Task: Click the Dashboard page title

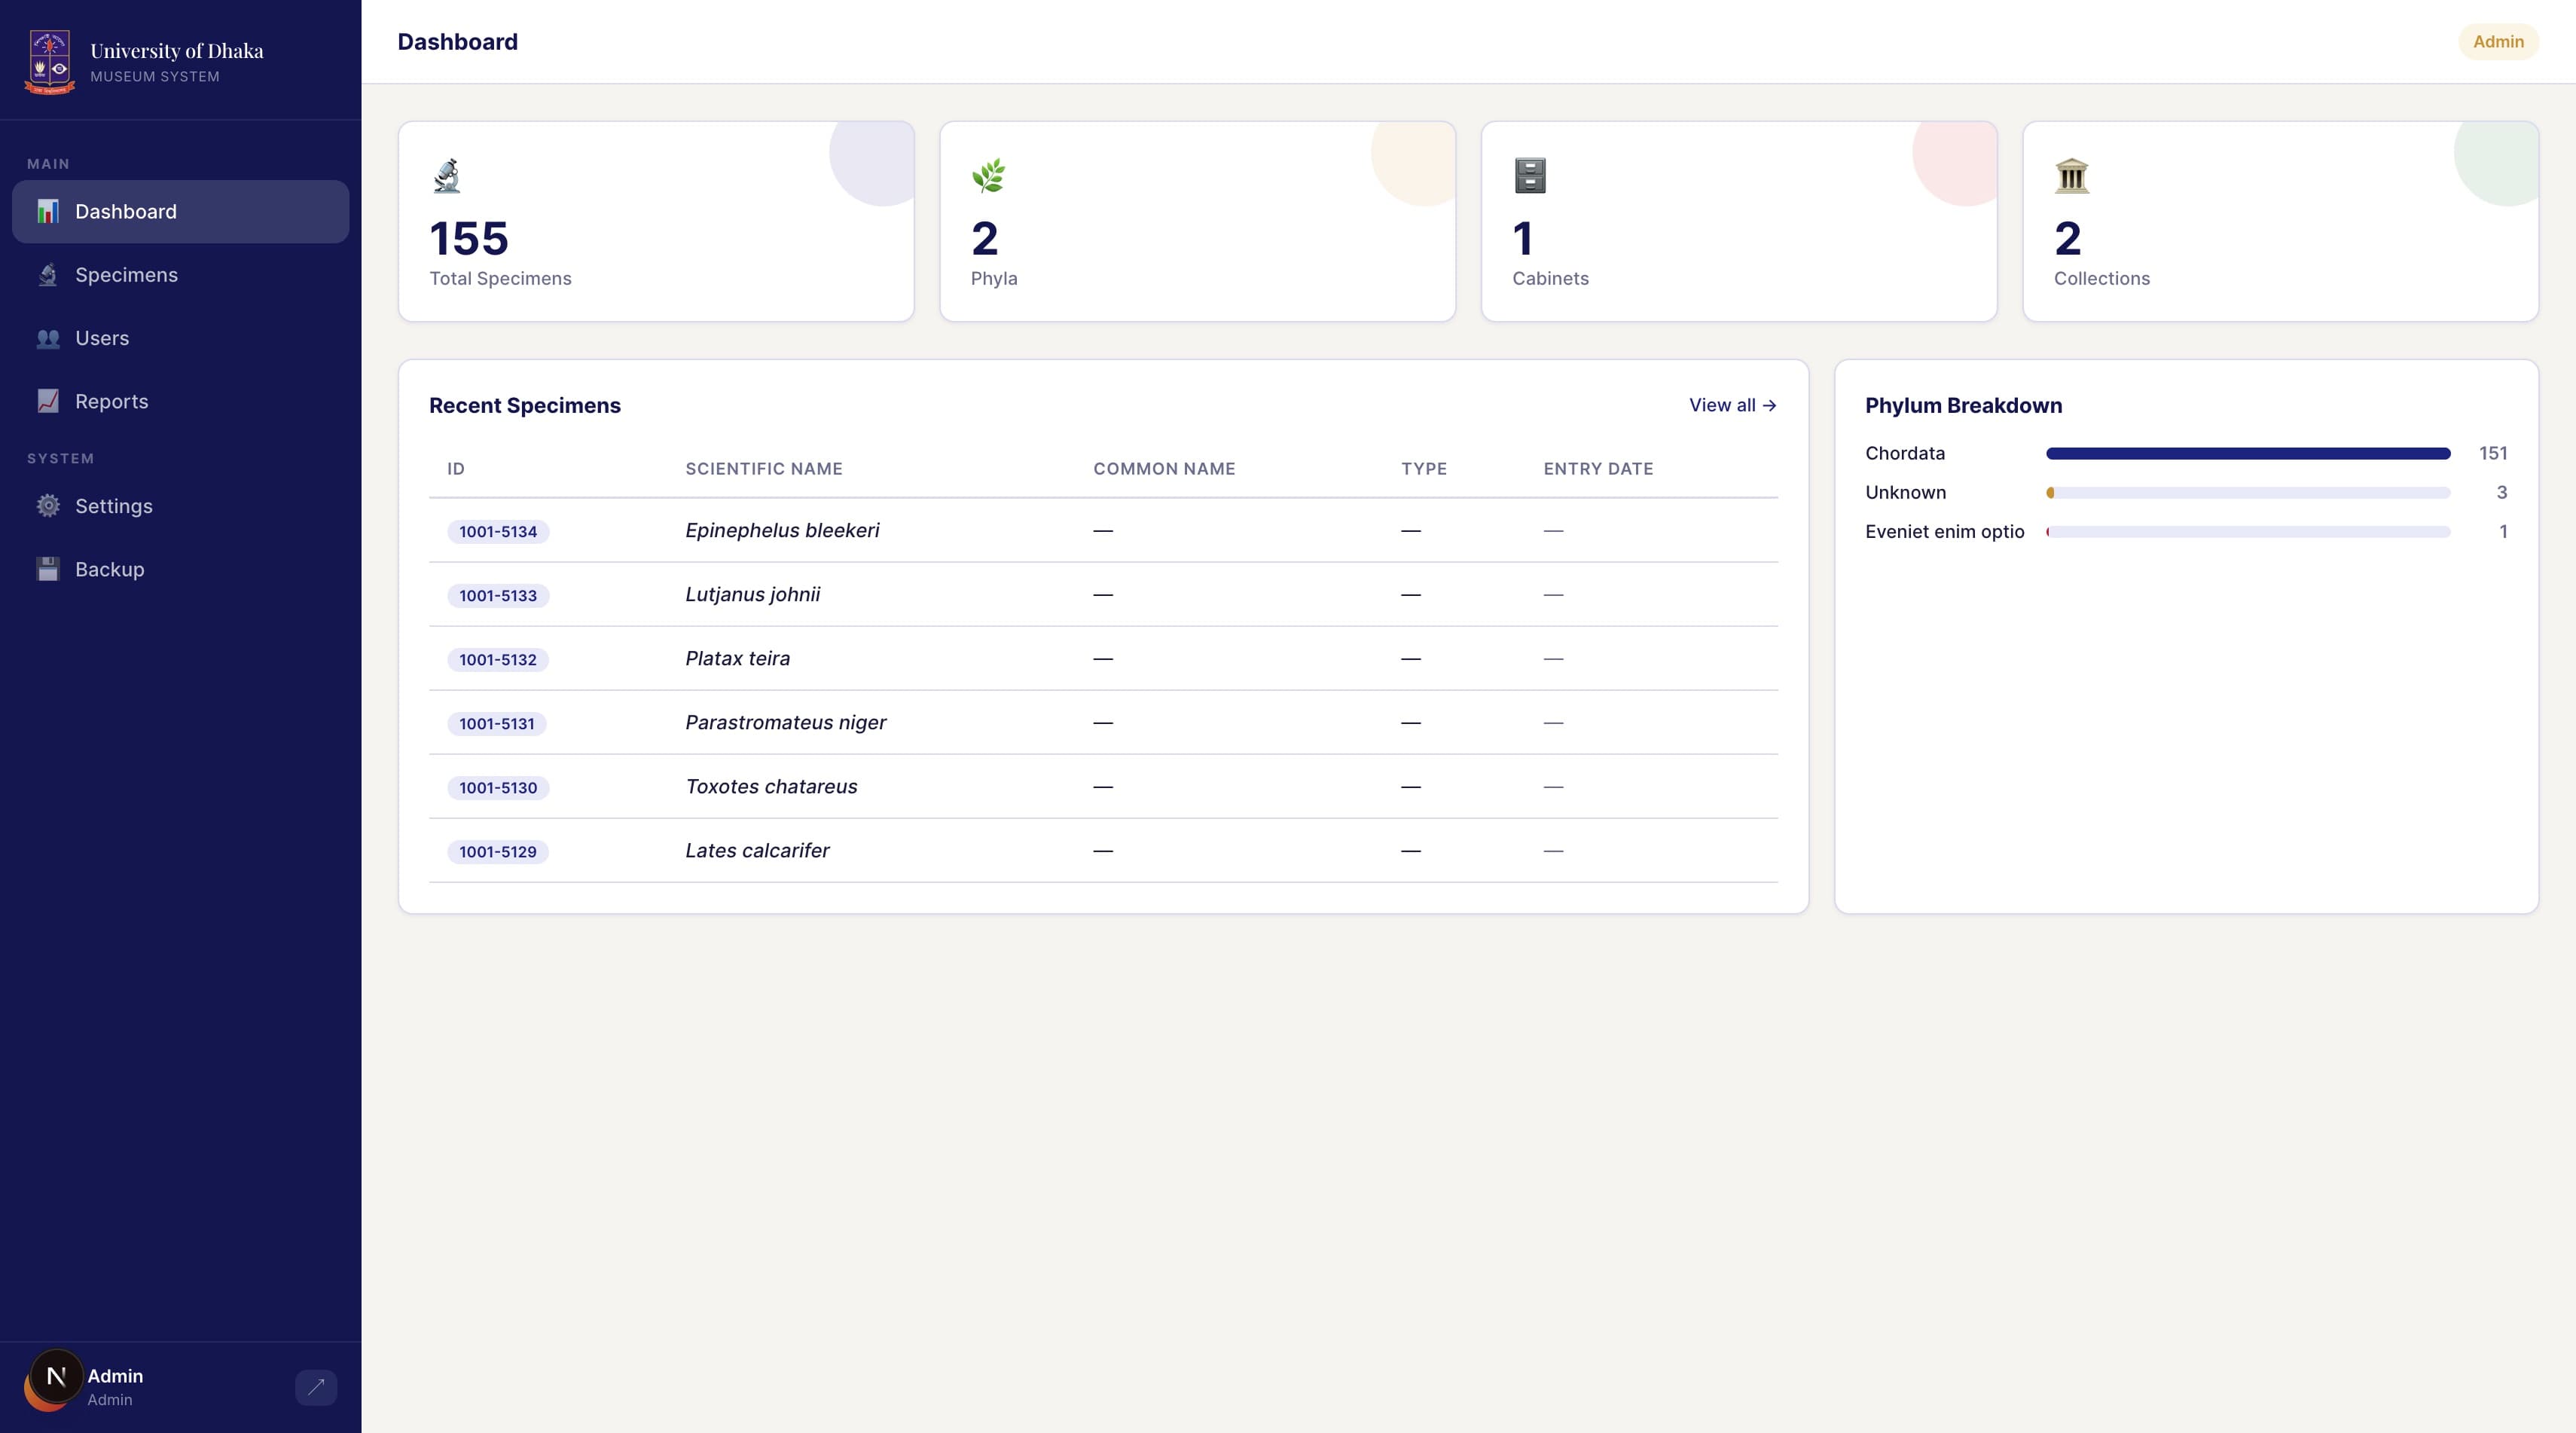Action: pos(457,42)
